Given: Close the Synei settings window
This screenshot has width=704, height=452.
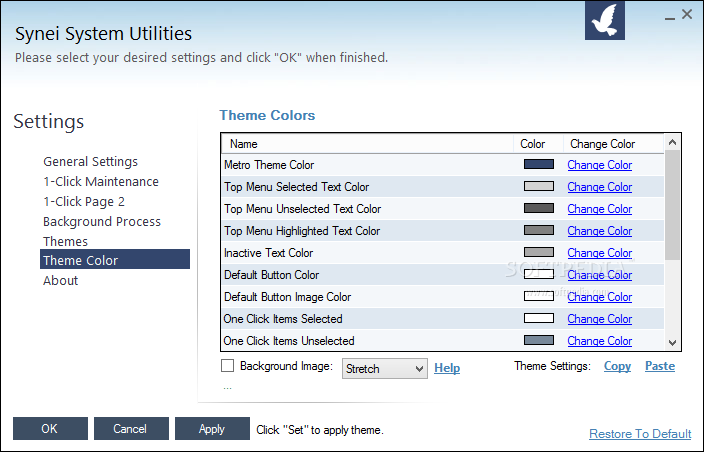Looking at the screenshot, I should [x=687, y=14].
